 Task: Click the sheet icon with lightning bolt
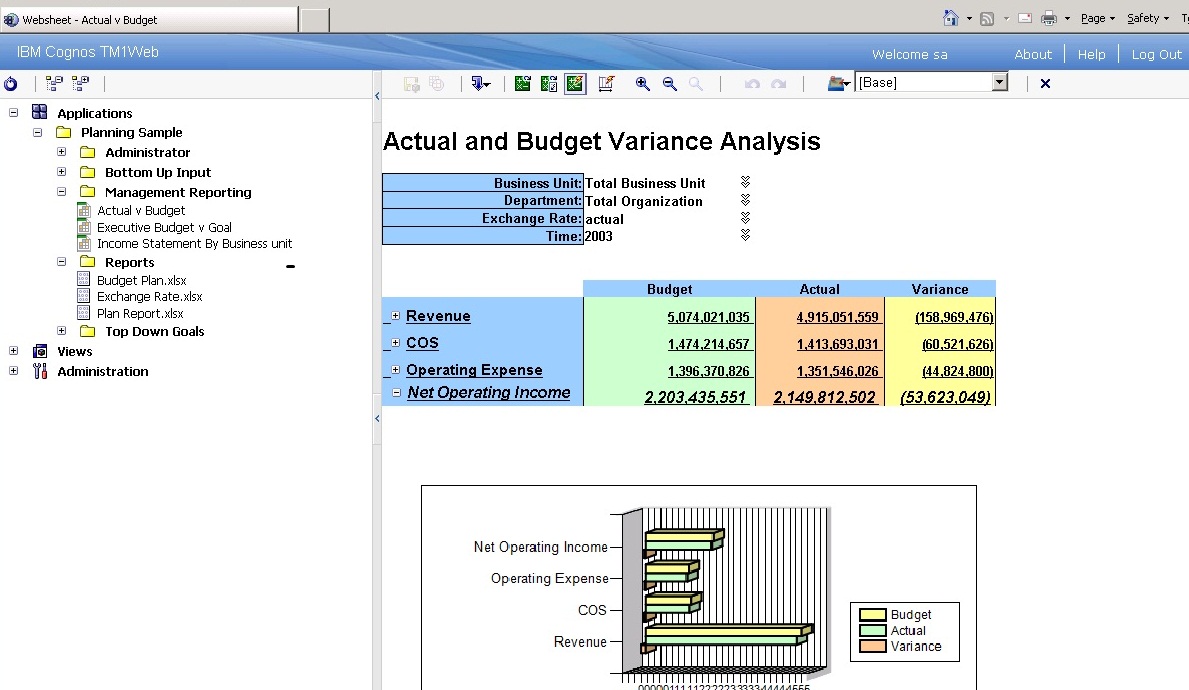(606, 83)
